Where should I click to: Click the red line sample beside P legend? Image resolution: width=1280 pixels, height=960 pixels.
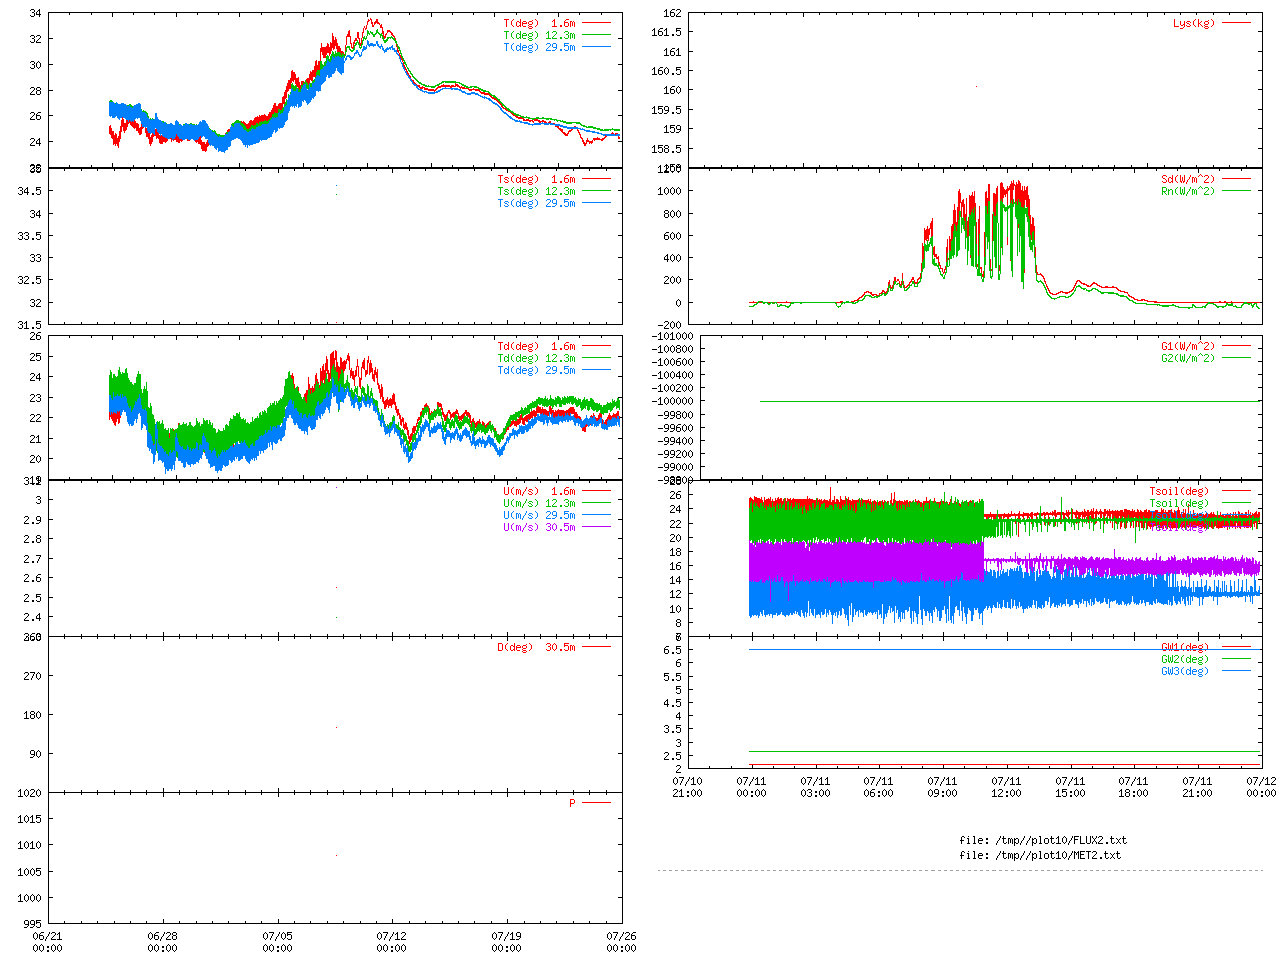pyautogui.click(x=596, y=803)
